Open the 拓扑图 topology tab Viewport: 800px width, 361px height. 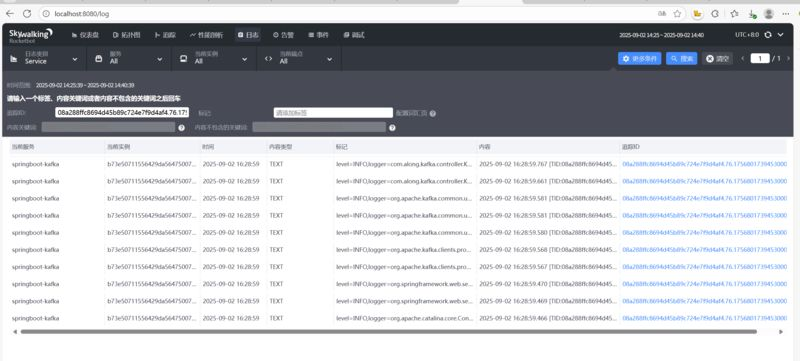[127, 35]
